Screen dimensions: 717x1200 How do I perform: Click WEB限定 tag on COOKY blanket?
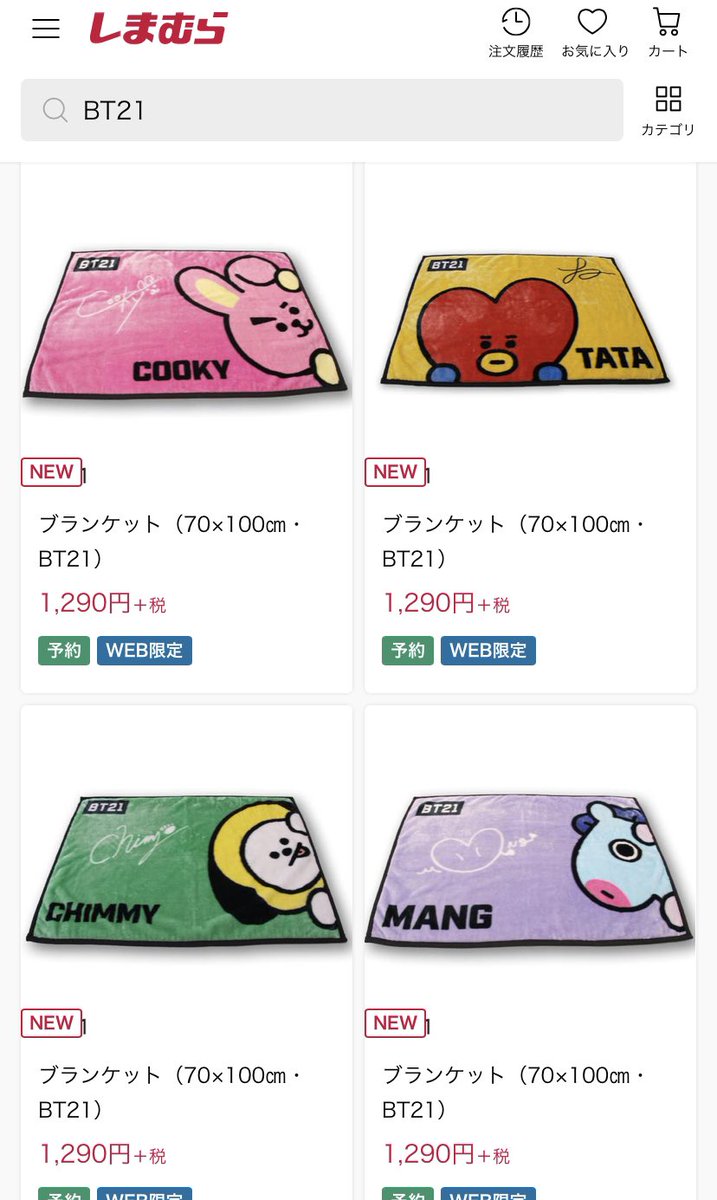tap(144, 651)
